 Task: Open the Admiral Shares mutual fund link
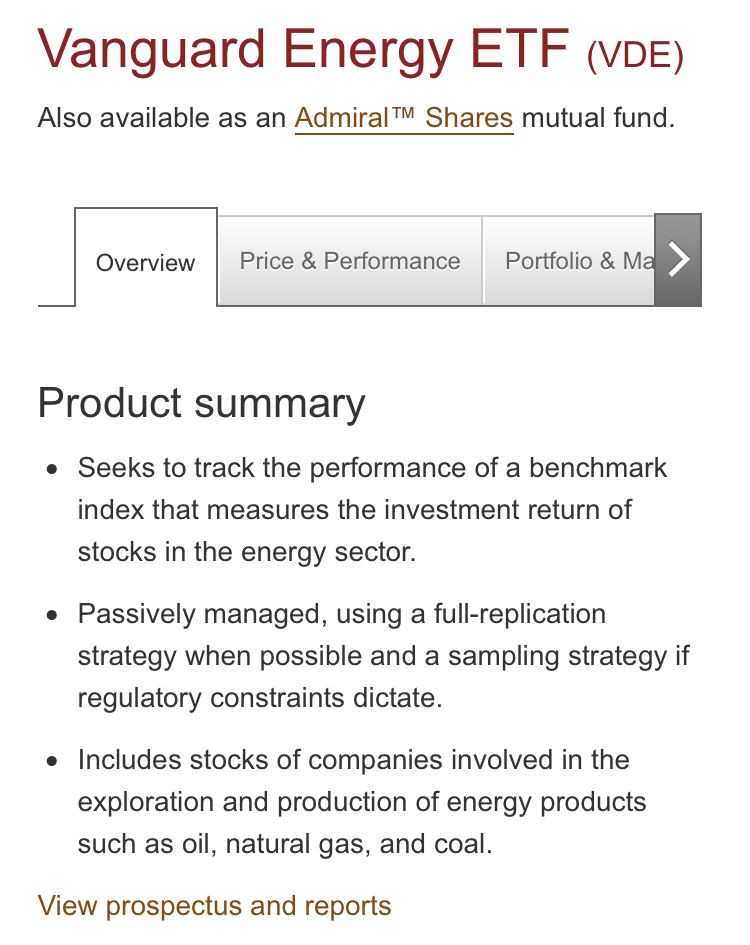403,118
